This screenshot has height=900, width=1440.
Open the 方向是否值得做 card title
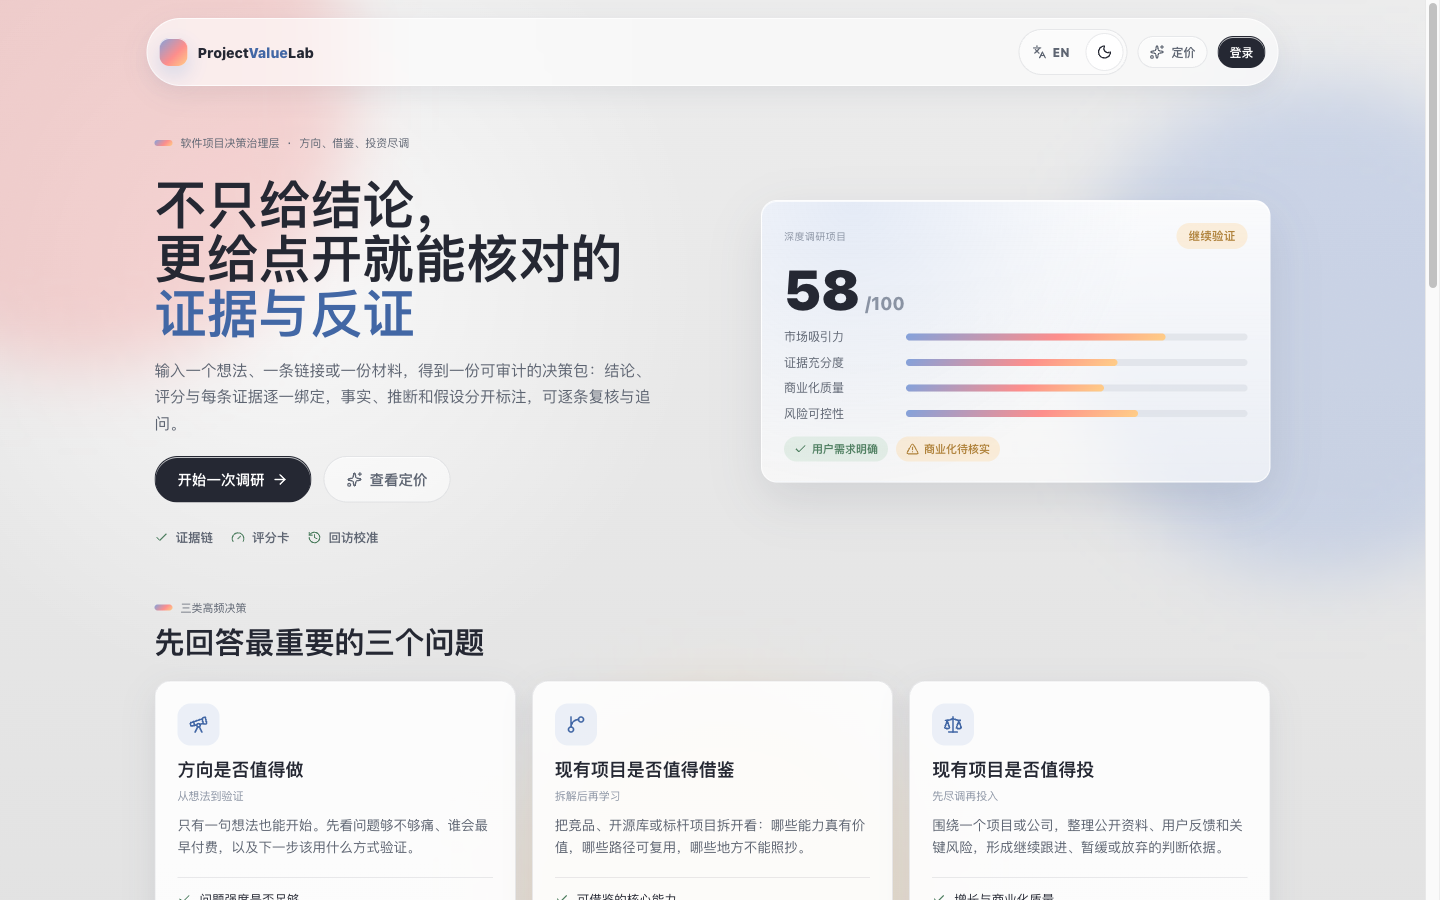tap(241, 769)
